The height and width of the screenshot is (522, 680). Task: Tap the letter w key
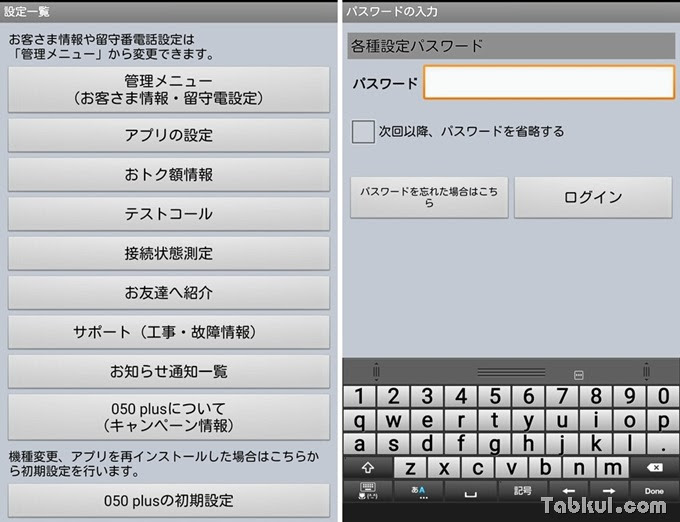pos(393,420)
